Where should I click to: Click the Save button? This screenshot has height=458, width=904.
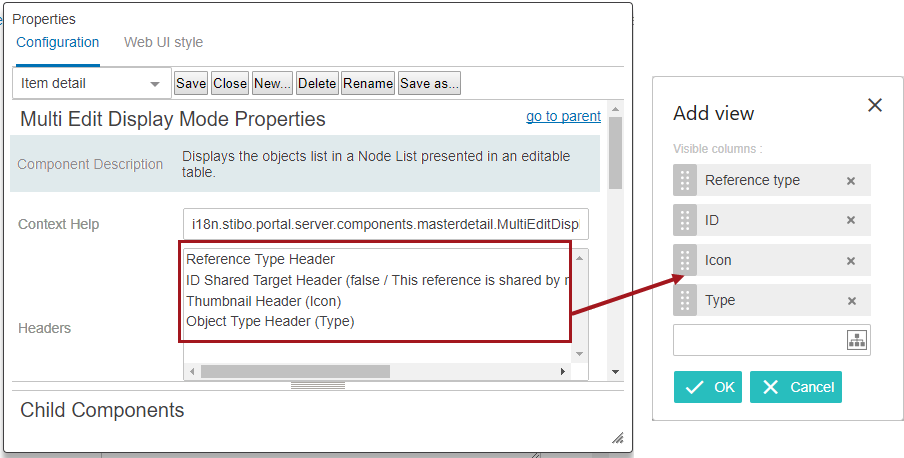tap(191, 84)
